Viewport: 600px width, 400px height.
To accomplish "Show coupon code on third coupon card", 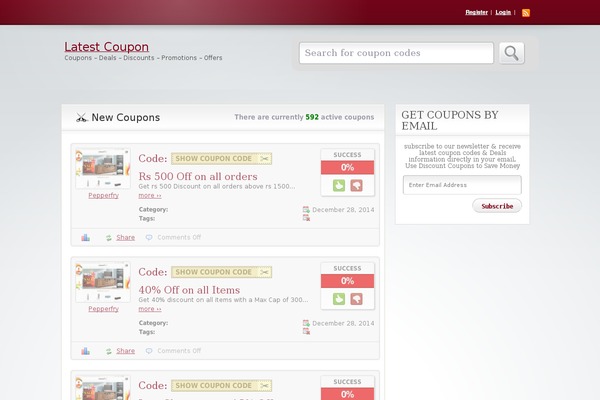I will [x=221, y=385].
